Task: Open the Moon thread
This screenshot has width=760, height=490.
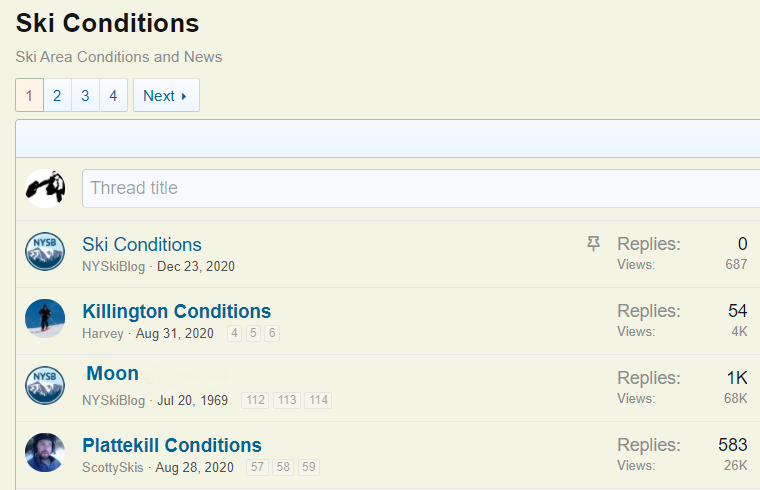Action: (112, 374)
